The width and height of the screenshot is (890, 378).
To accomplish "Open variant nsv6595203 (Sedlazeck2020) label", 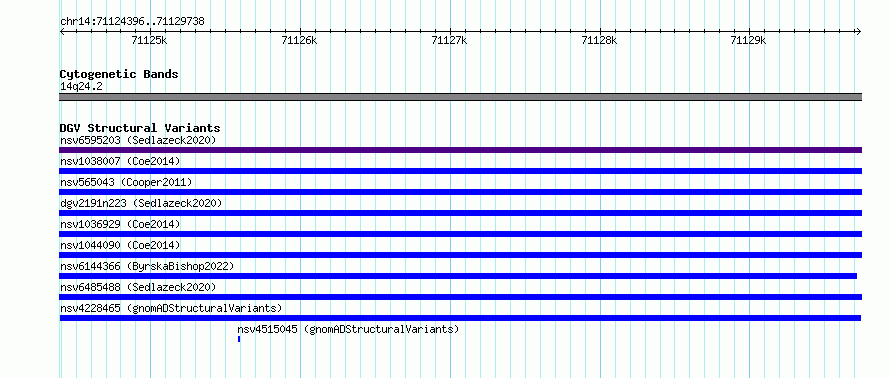I will coord(138,140).
